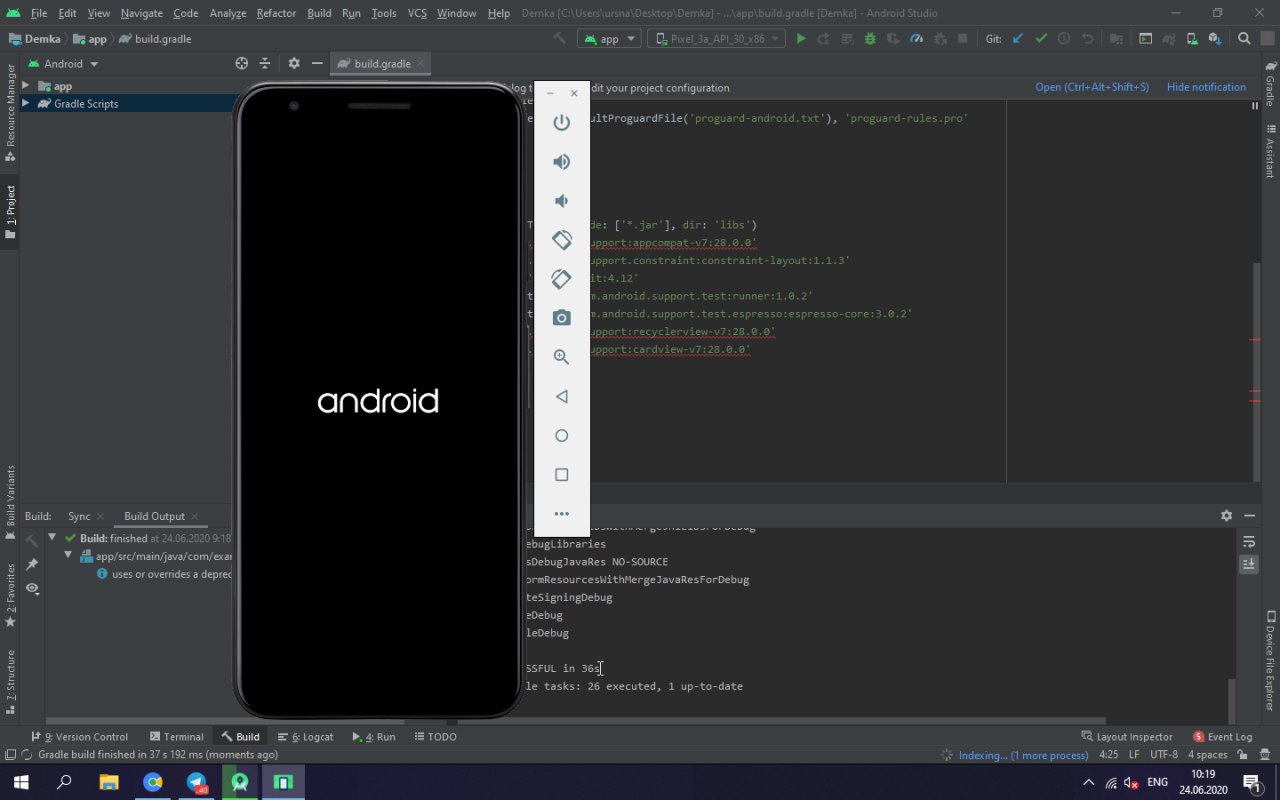This screenshot has height=800, width=1280.
Task: Open the app run configuration dropdown
Action: pos(609,39)
